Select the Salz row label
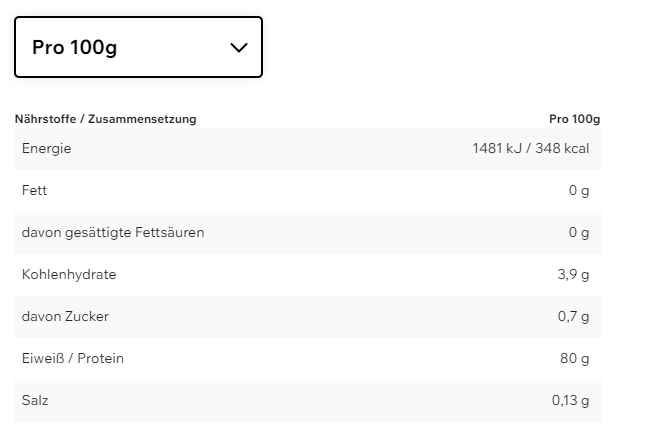Viewport: 665px width, 443px height. [35, 401]
